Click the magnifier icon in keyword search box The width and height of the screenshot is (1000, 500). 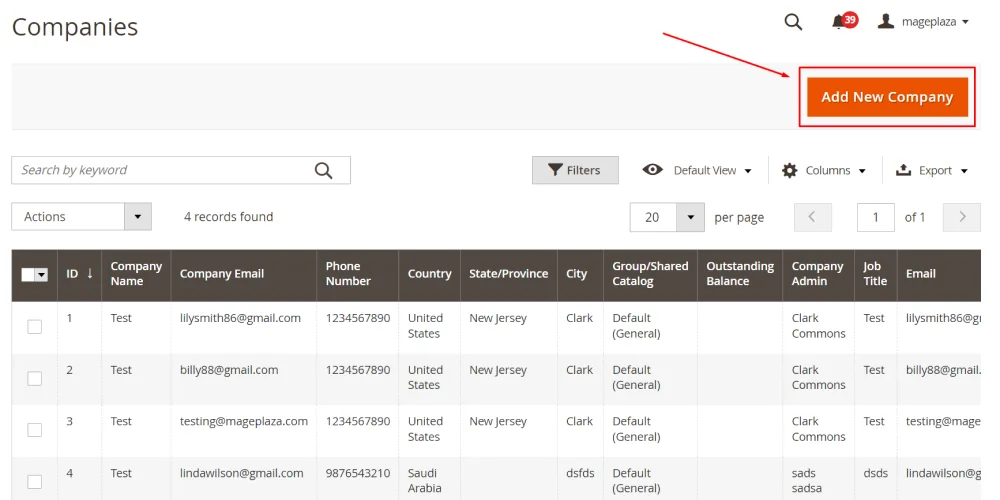click(323, 171)
